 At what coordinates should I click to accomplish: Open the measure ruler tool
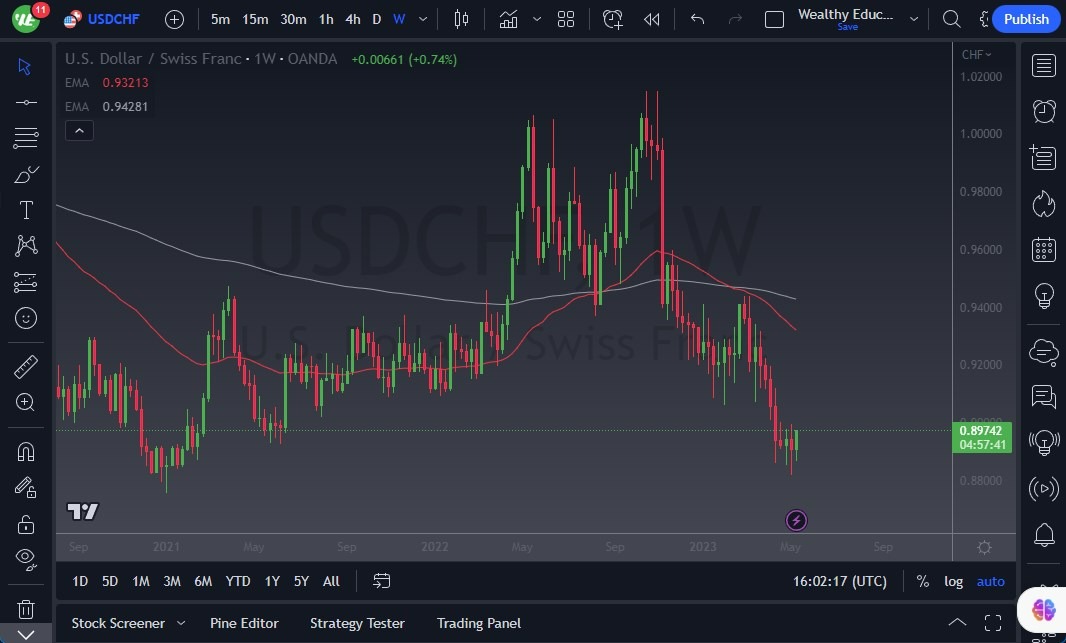(26, 366)
